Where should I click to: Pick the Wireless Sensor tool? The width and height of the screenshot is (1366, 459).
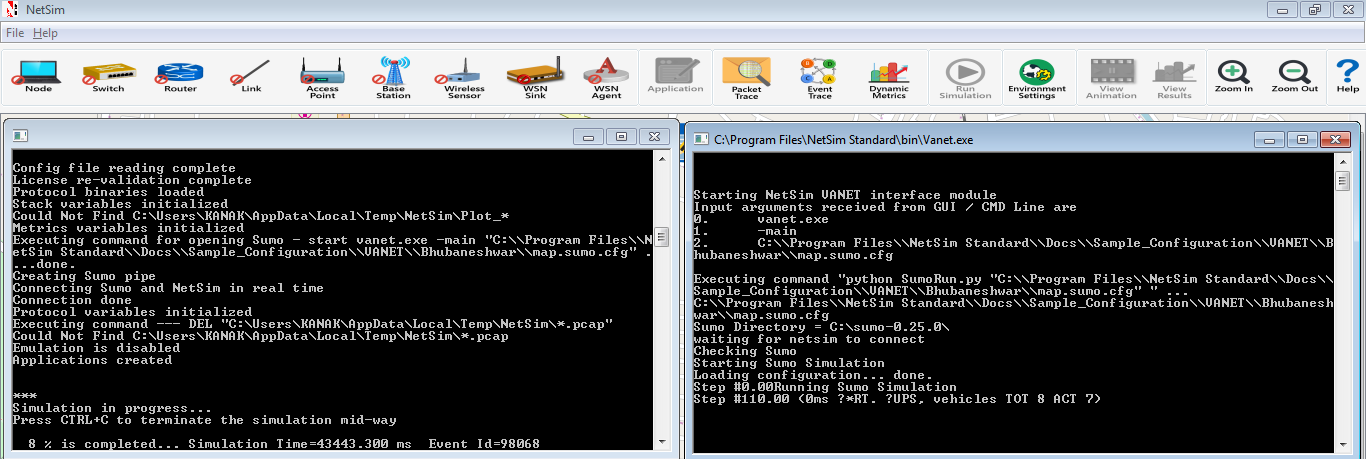pyautogui.click(x=464, y=78)
